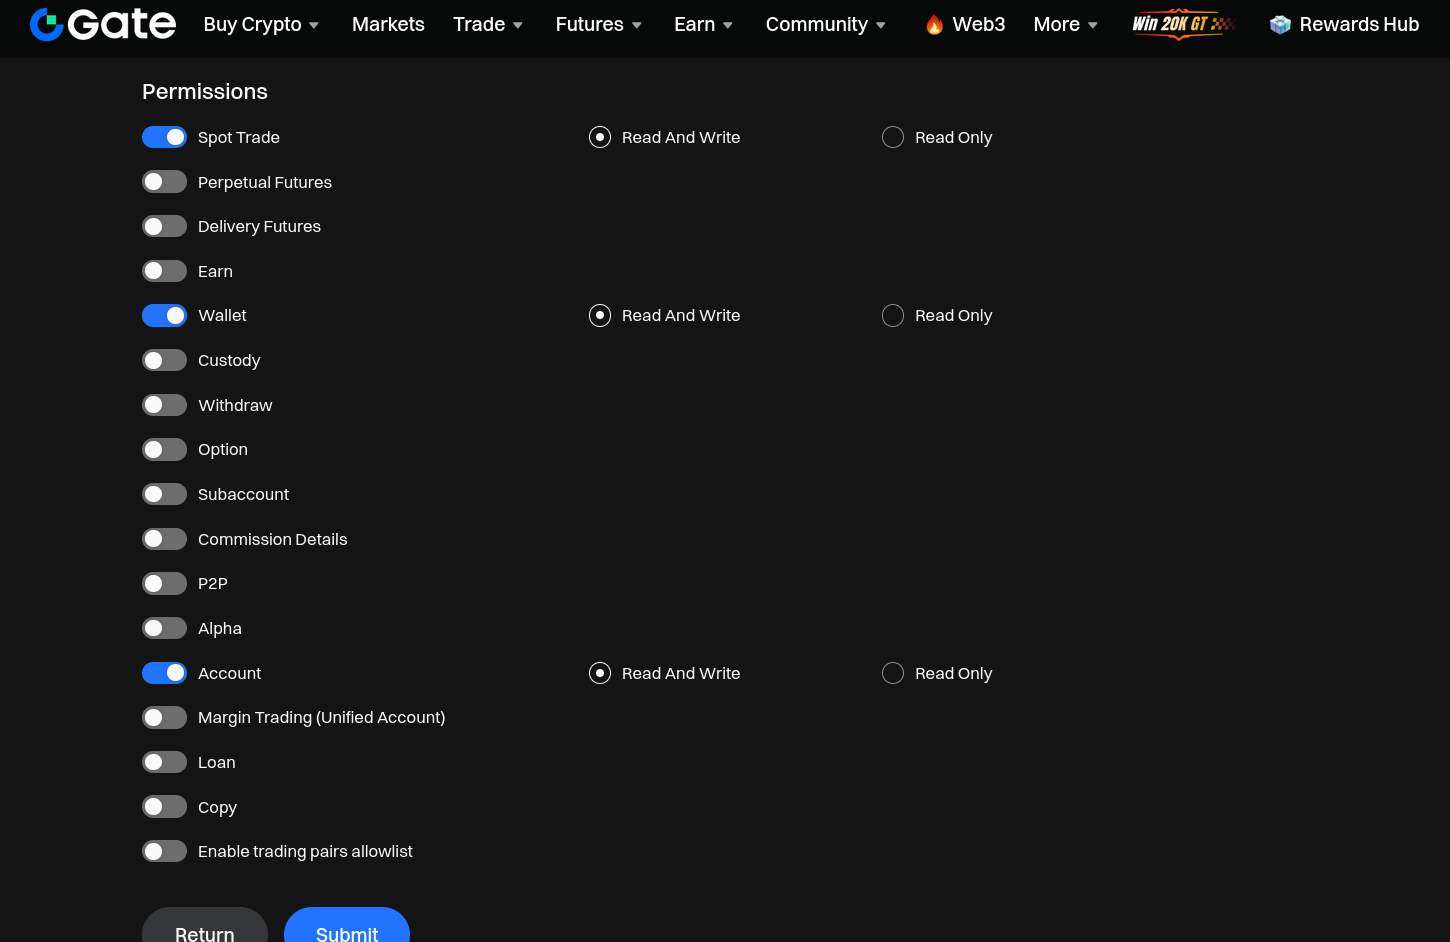Click the Rewards Hub cube icon
This screenshot has width=1450, height=942.
point(1281,24)
